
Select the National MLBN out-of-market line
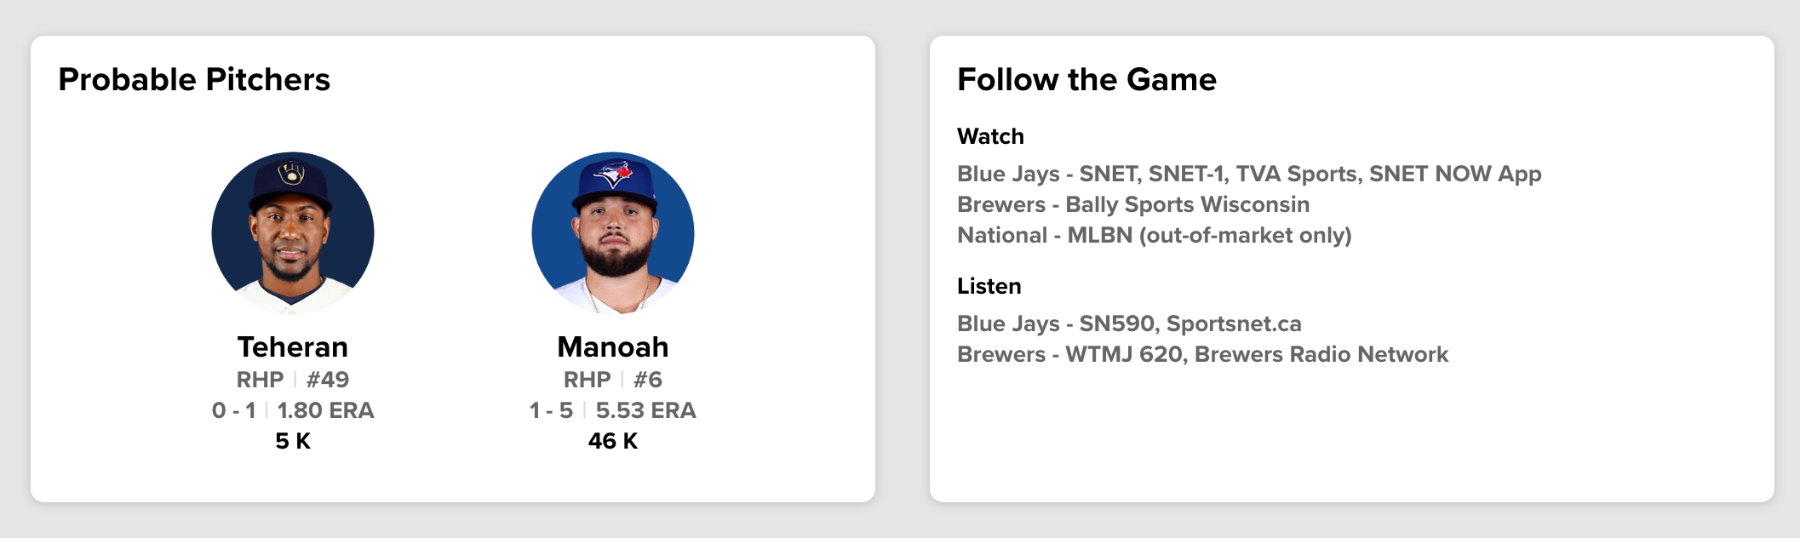1154,236
